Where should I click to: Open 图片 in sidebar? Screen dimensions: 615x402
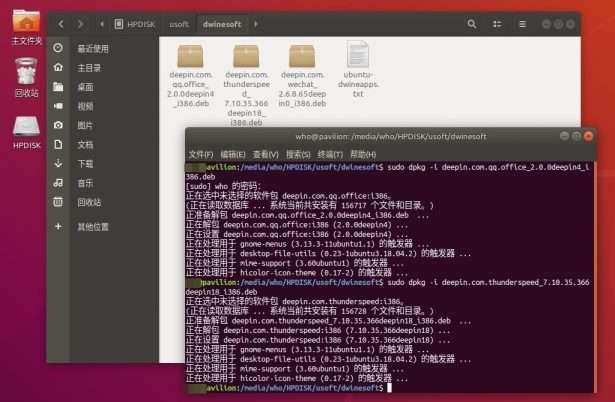pyautogui.click(x=85, y=126)
